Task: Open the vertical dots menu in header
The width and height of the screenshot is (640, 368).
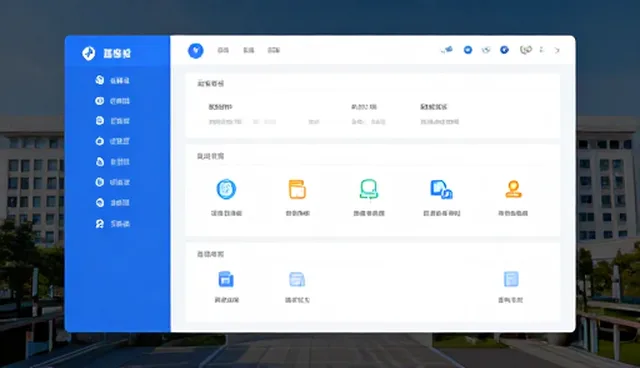Action: pos(542,50)
